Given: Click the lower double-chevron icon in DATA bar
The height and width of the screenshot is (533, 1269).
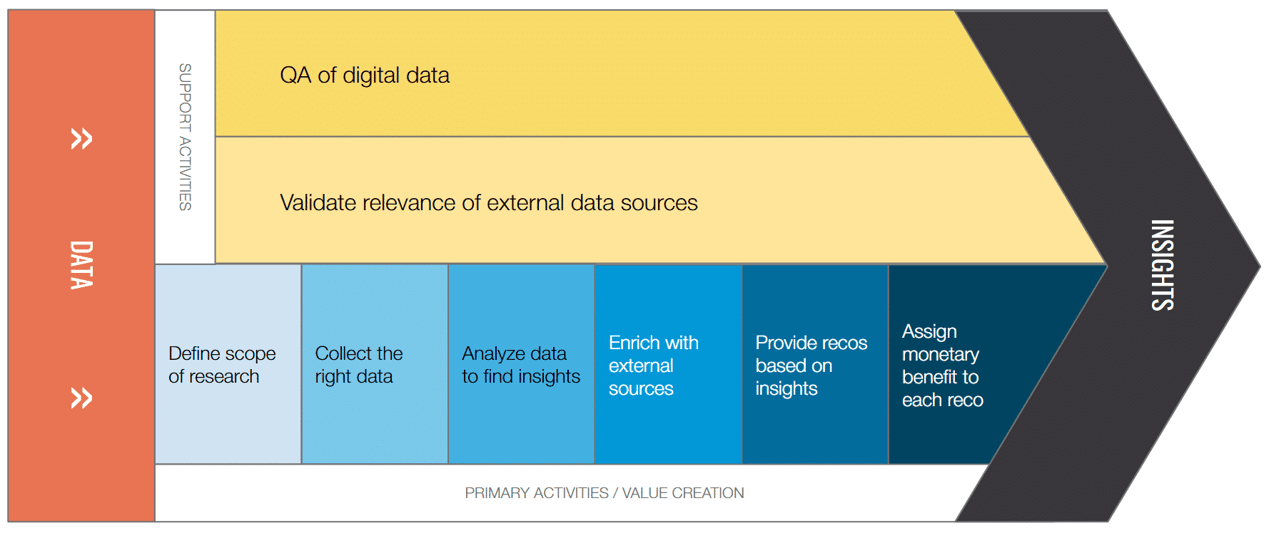Looking at the screenshot, I should 81,398.
